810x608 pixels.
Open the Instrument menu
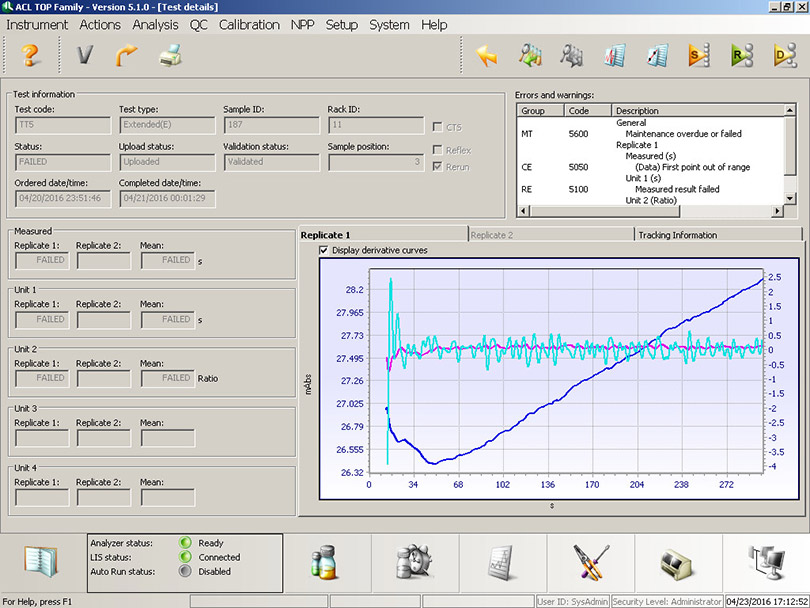(x=37, y=25)
